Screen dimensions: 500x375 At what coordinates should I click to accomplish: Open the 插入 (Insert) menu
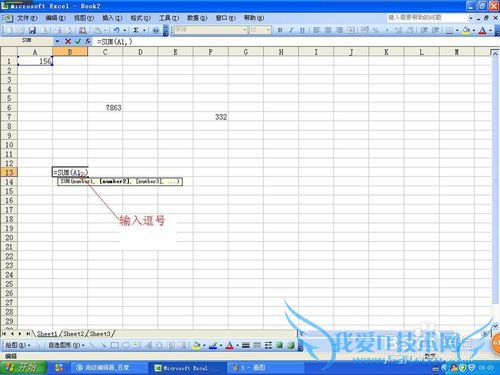(112, 18)
